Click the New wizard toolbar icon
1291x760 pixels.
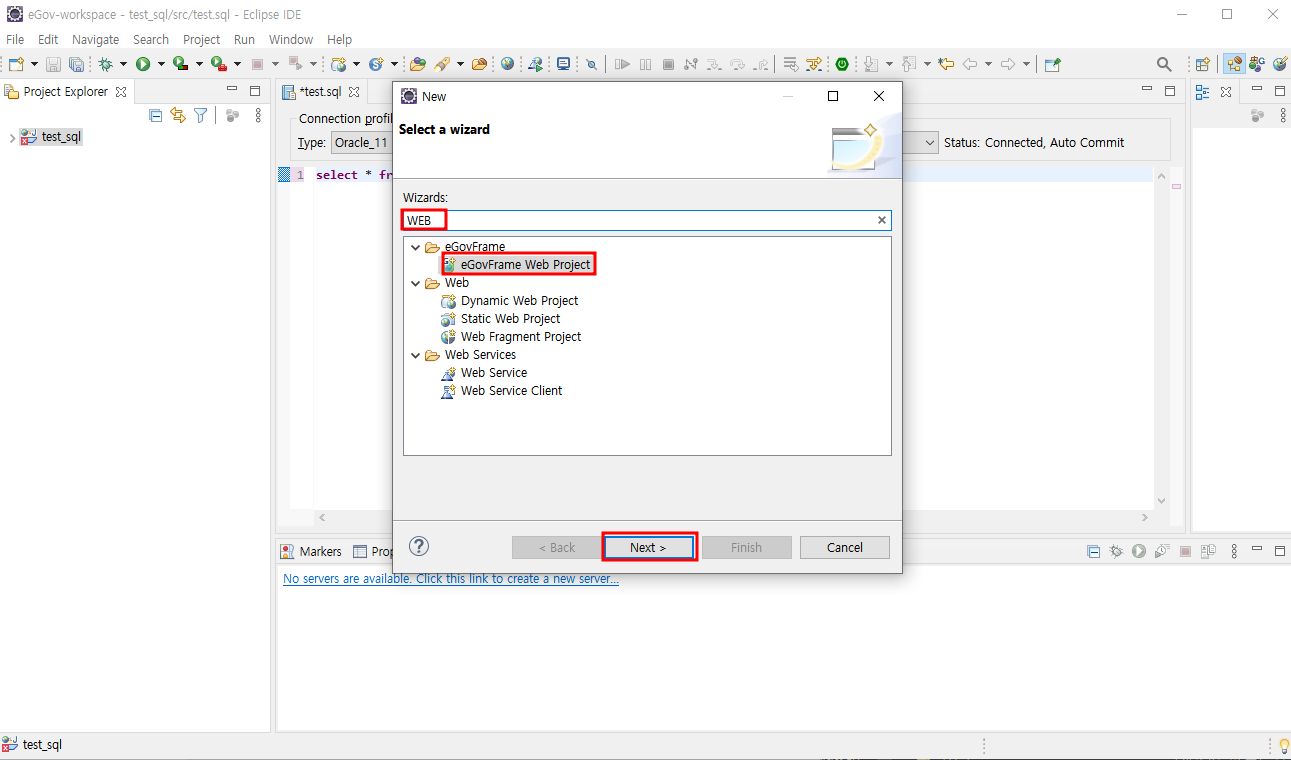tap(16, 64)
